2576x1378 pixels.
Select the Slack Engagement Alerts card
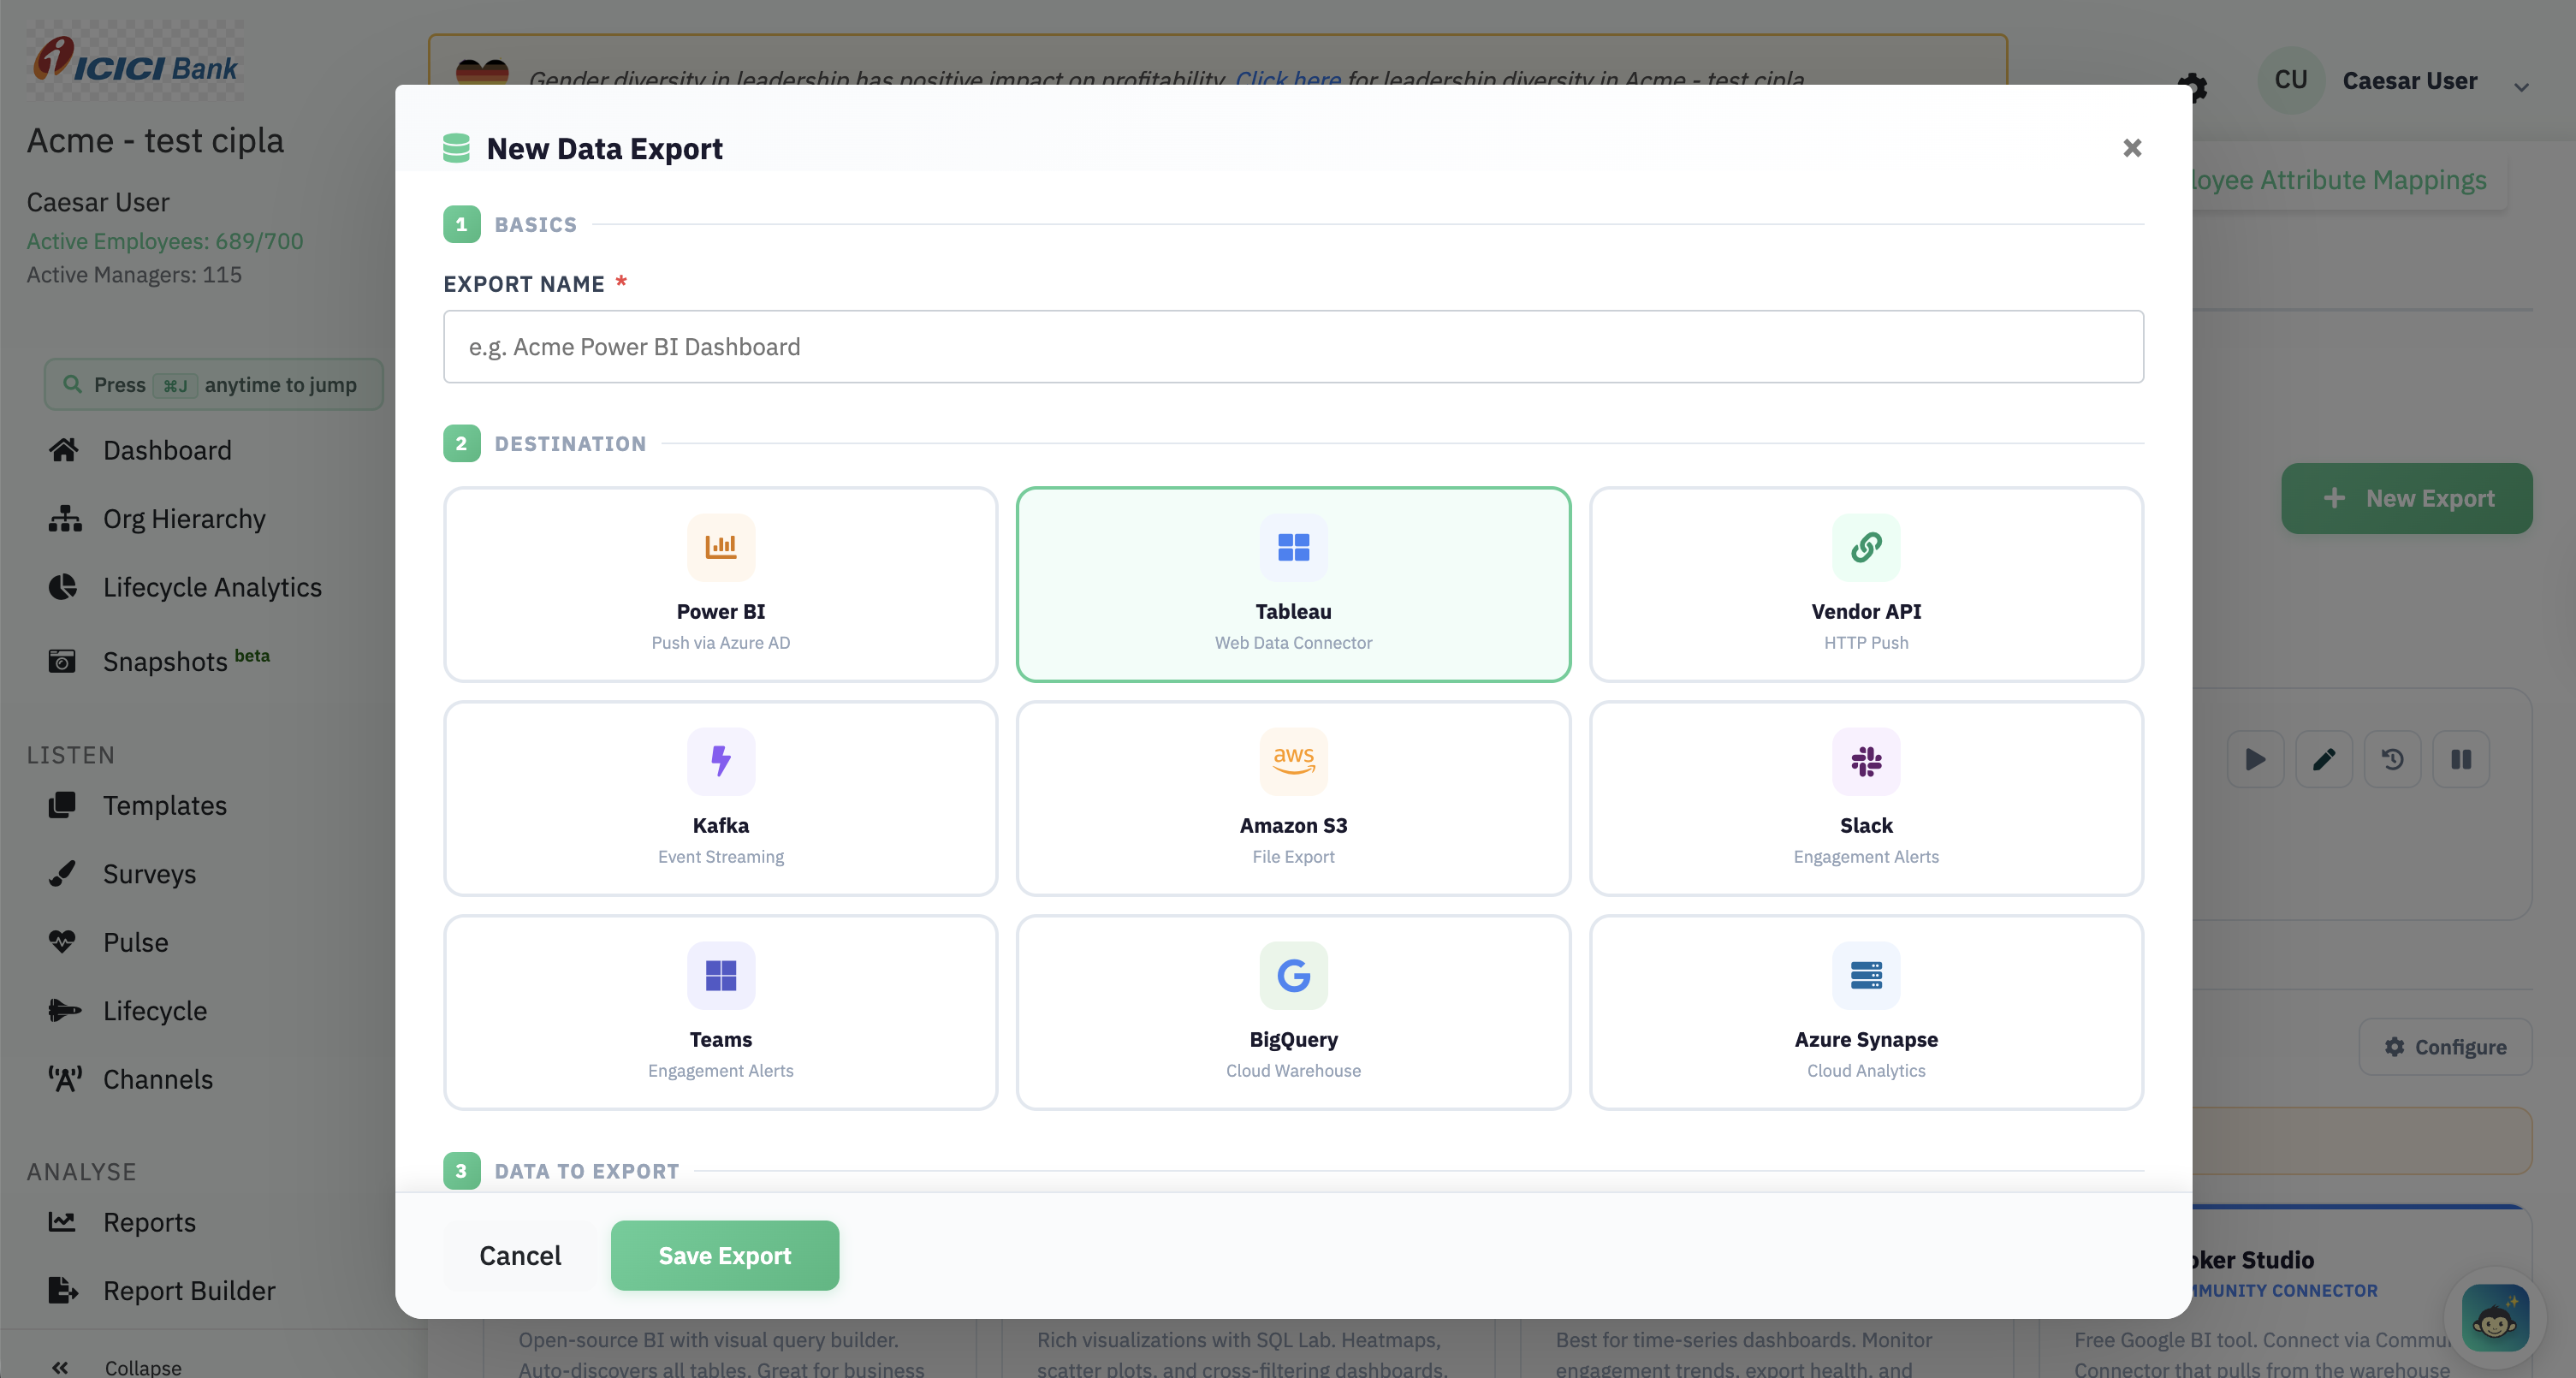(1866, 798)
